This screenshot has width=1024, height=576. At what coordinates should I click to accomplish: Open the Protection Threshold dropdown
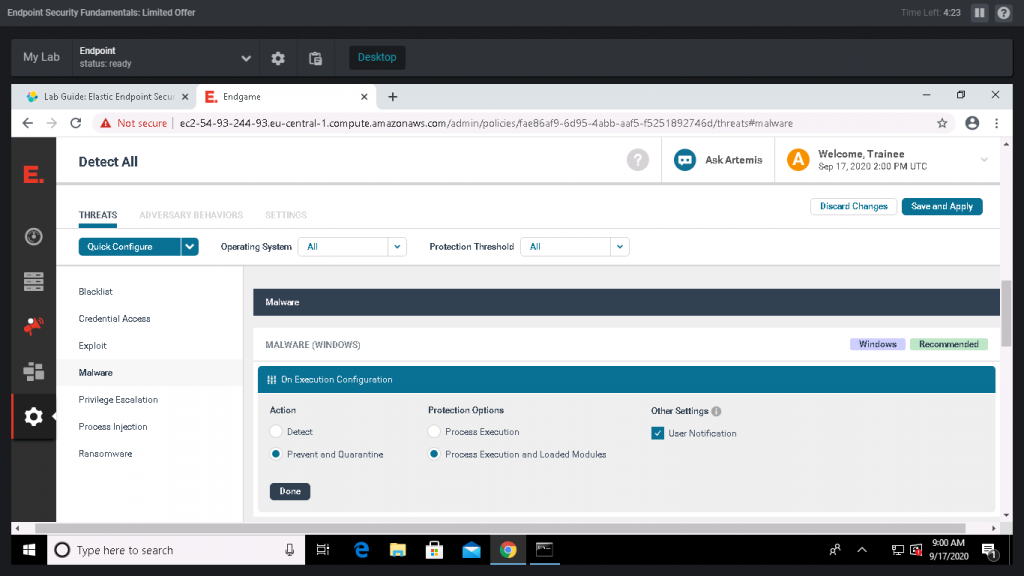575,247
